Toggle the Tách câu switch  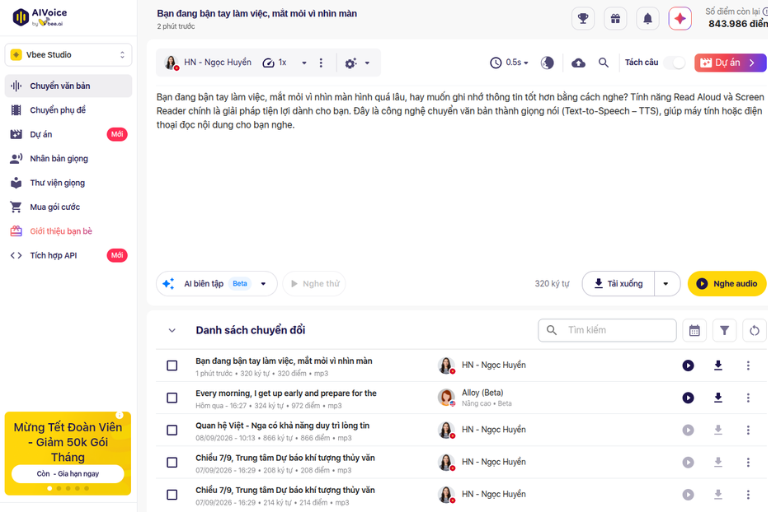pos(675,63)
